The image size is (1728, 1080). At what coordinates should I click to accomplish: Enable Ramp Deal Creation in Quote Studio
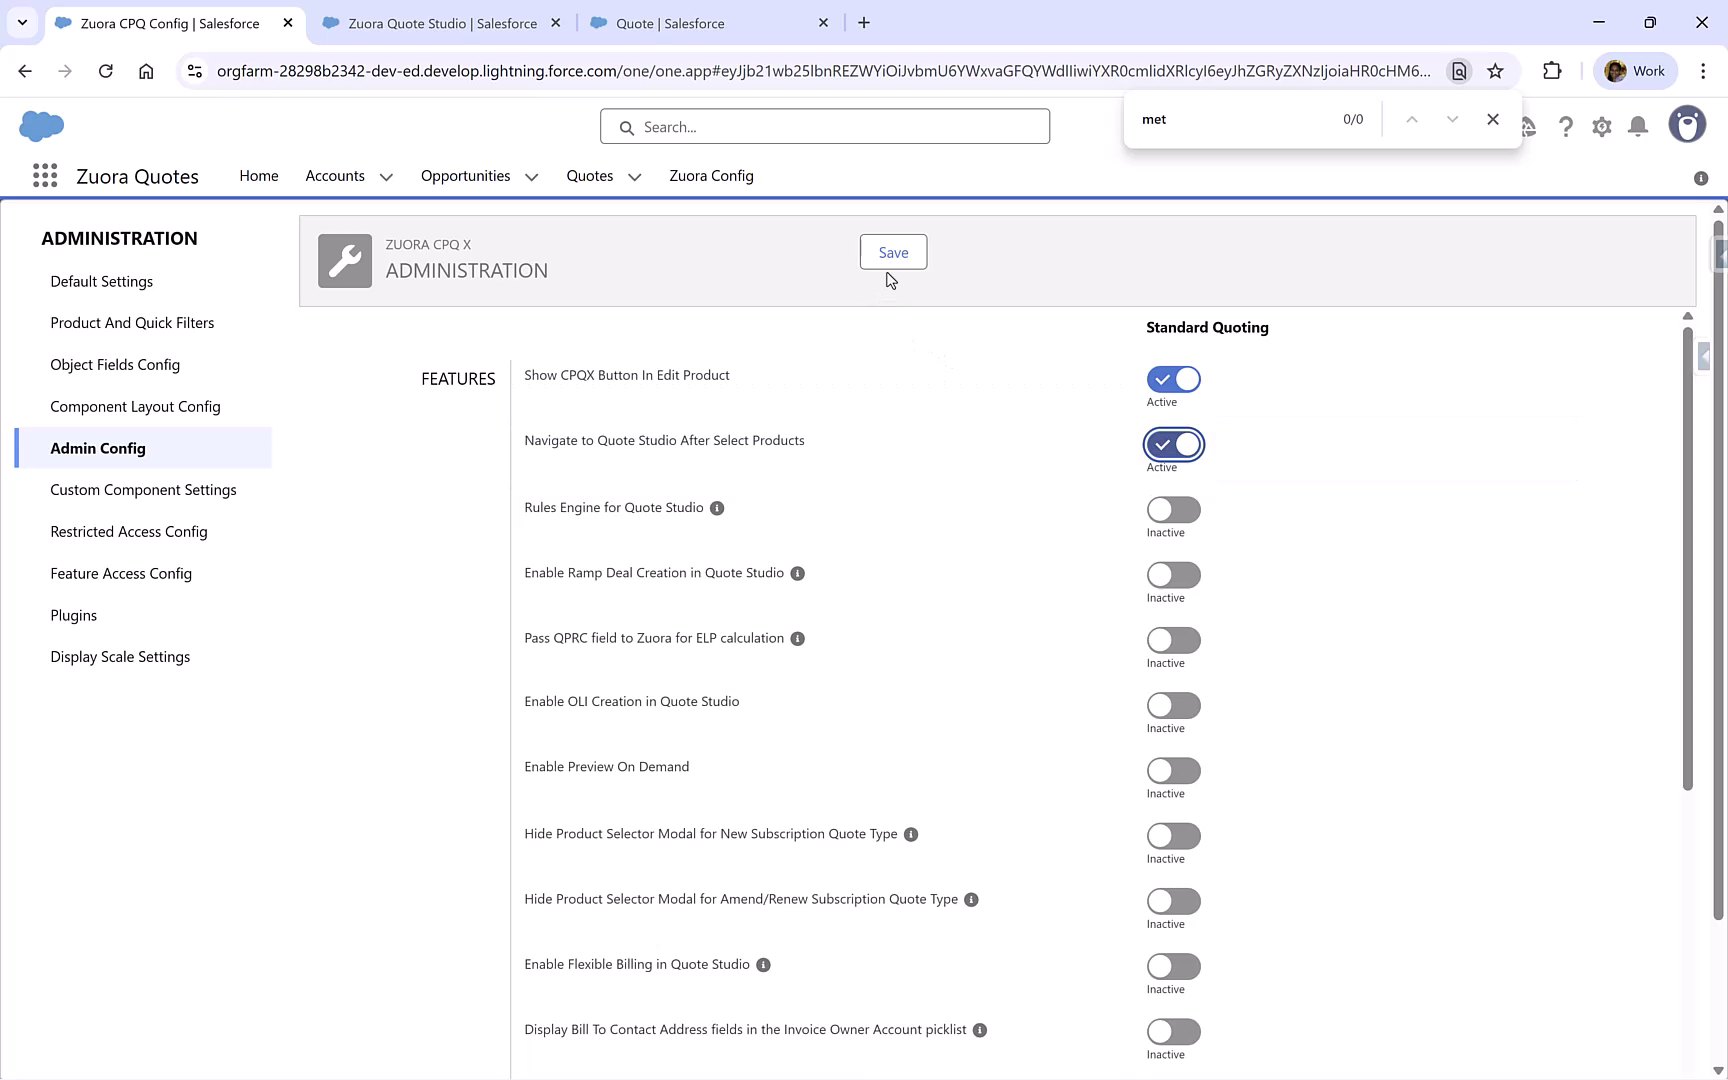coord(1173,575)
